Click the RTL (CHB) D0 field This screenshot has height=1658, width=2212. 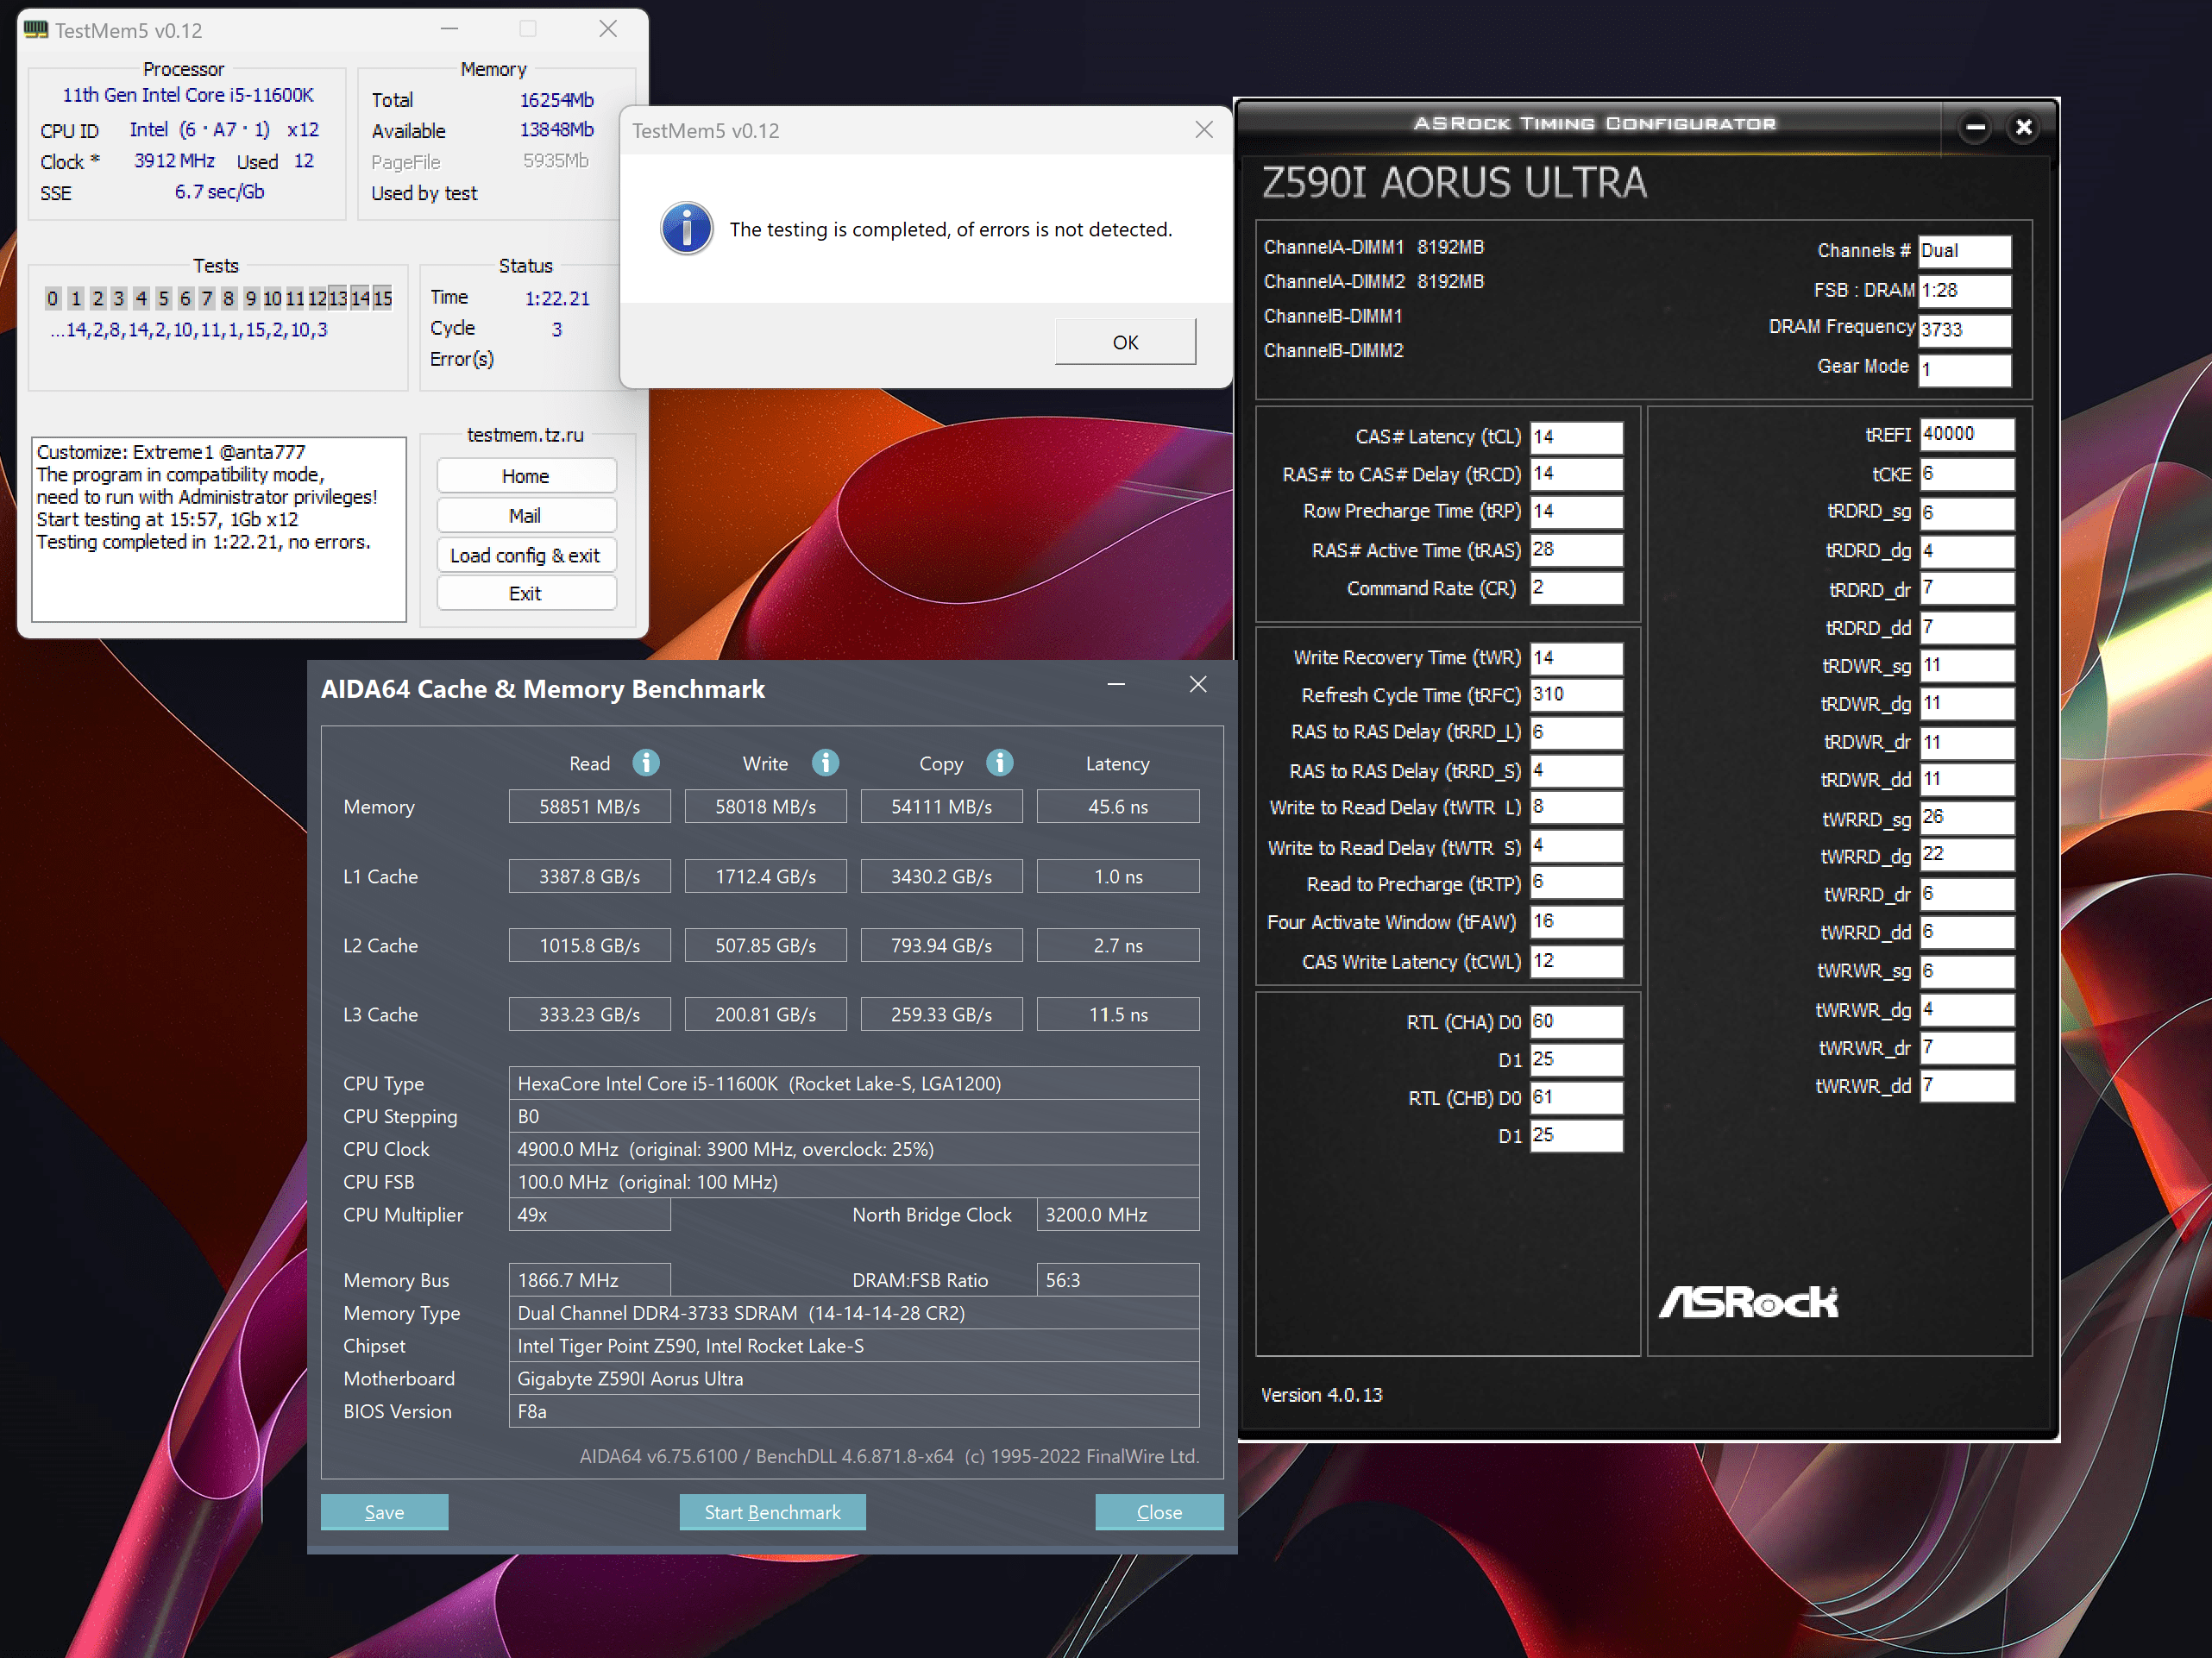[x=1576, y=1098]
